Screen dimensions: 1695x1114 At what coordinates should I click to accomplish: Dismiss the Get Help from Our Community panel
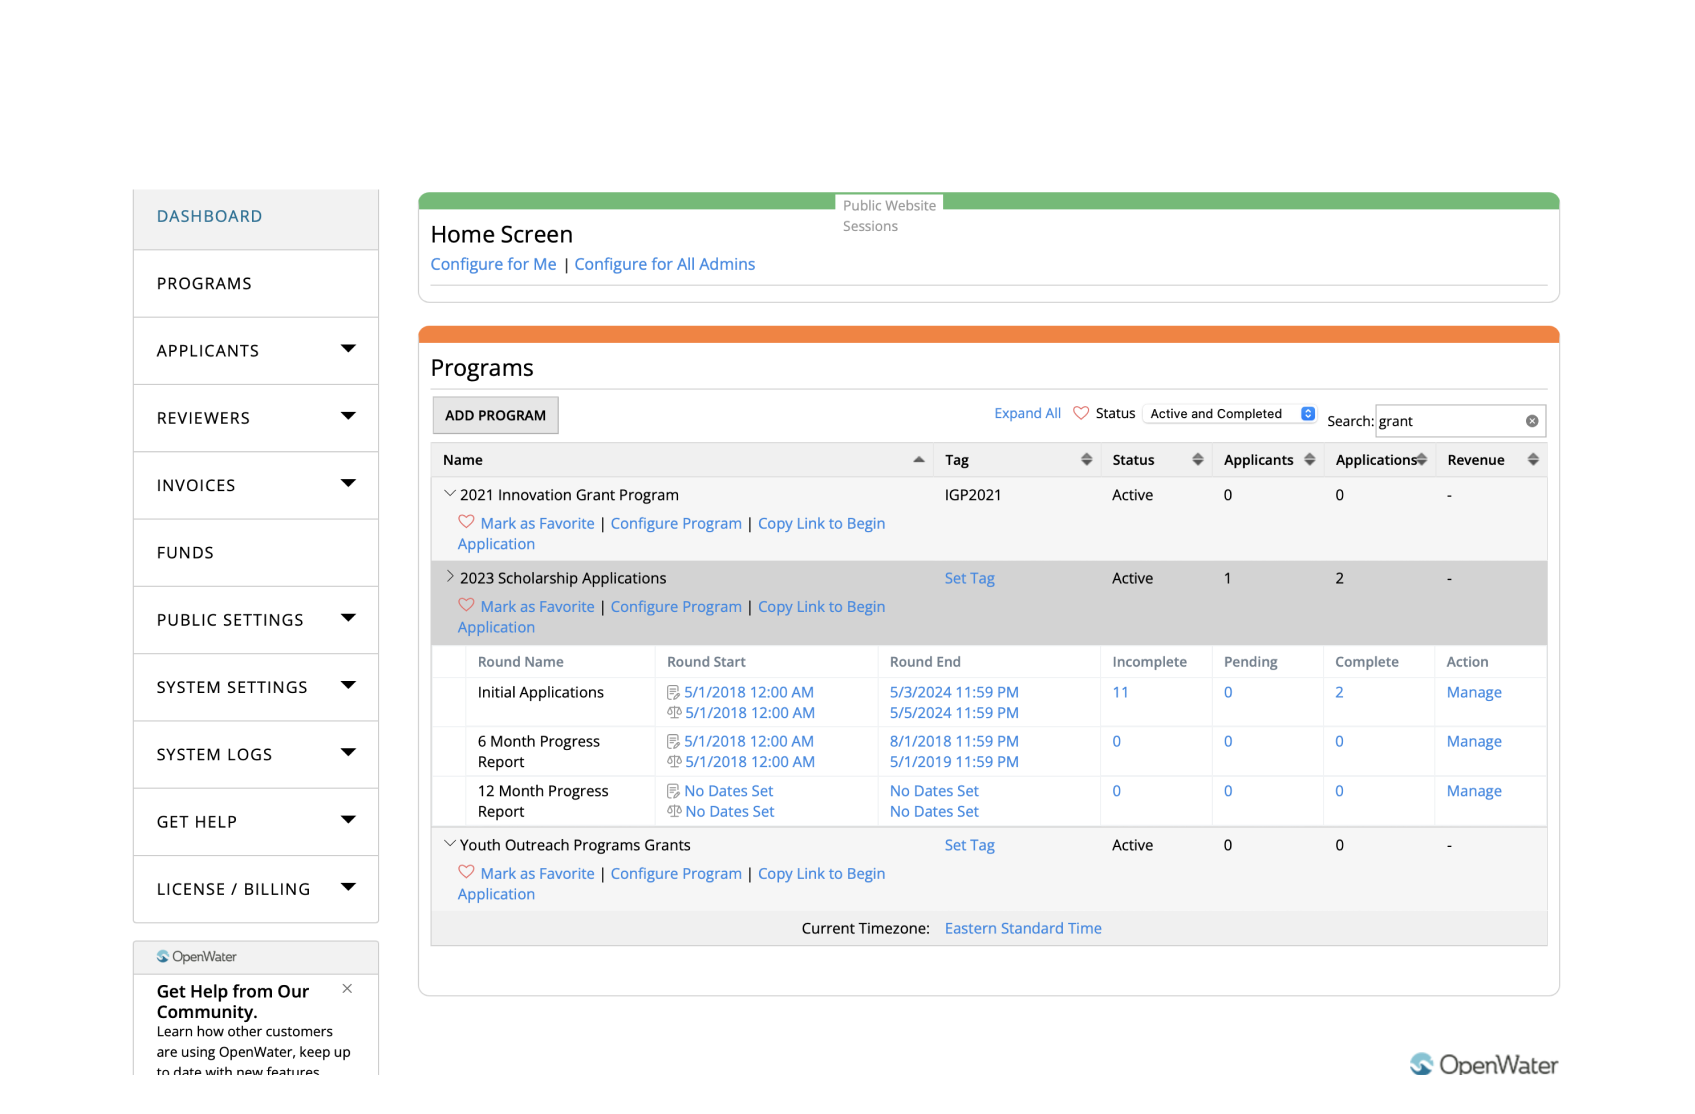347,989
